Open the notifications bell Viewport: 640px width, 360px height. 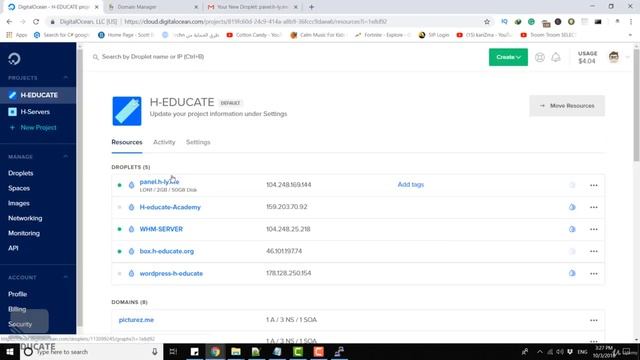coord(556,58)
